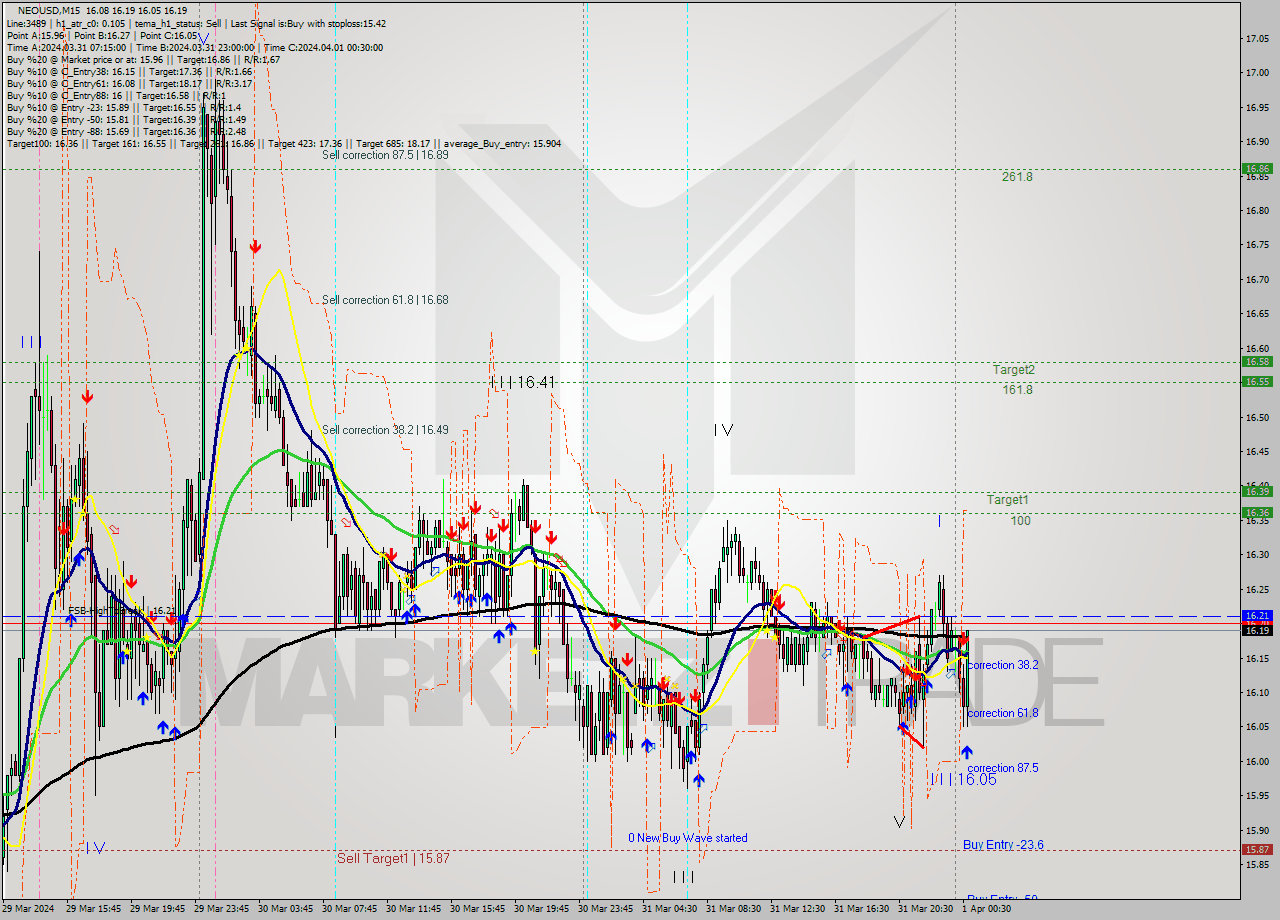
Task: Click the '29 Mar 2024' time axis label
Action: (x=28, y=909)
